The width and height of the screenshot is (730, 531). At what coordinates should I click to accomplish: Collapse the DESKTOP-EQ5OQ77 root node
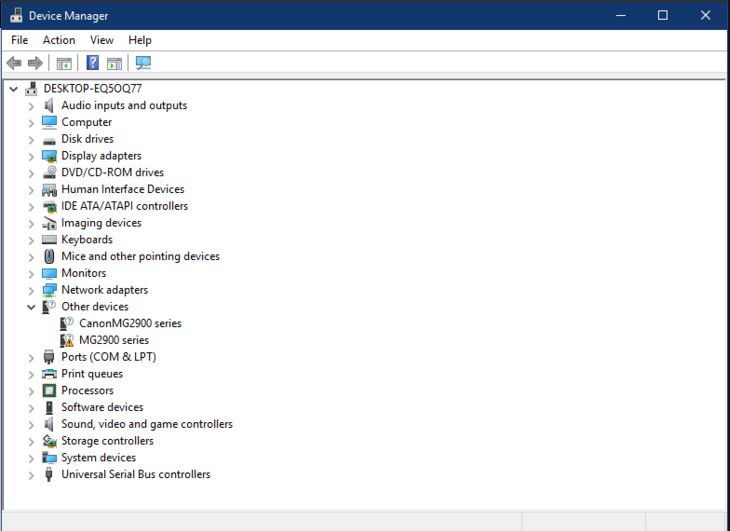[13, 89]
